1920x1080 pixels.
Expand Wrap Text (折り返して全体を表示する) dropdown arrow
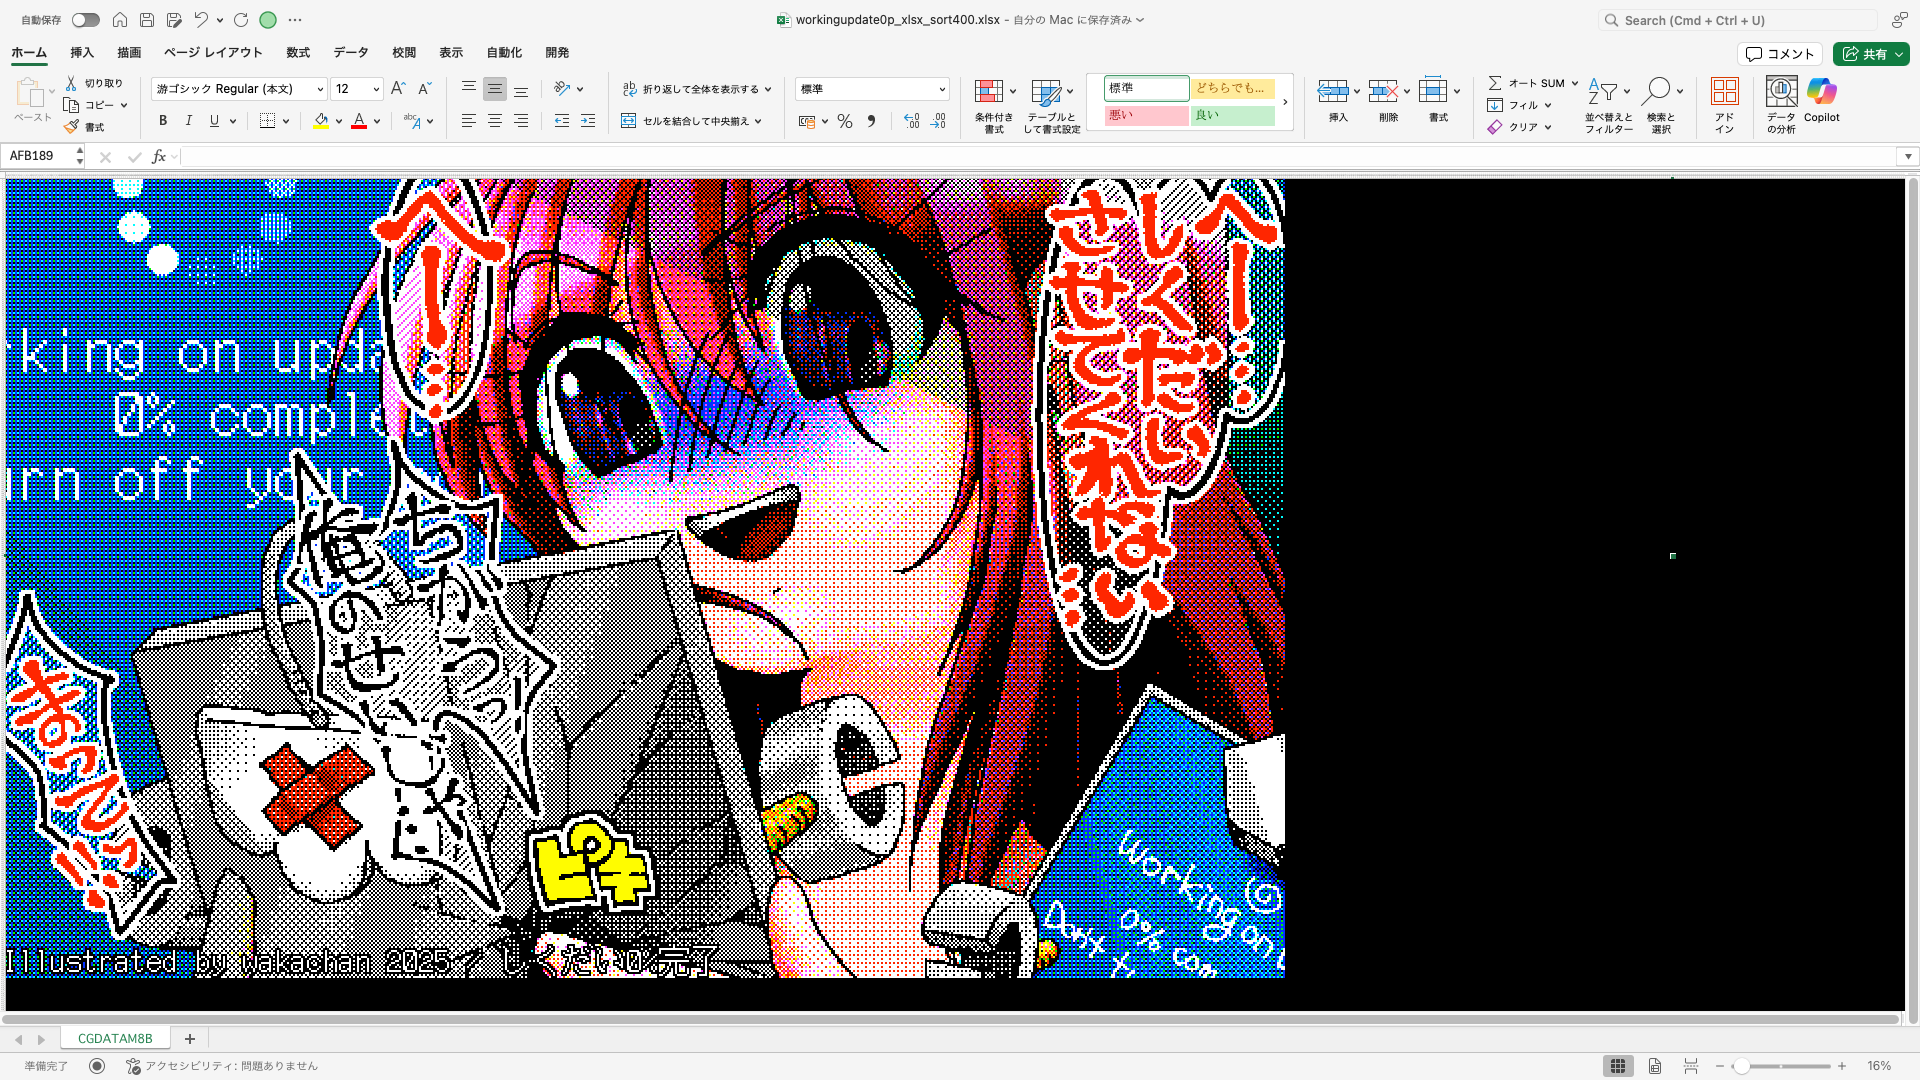[768, 89]
